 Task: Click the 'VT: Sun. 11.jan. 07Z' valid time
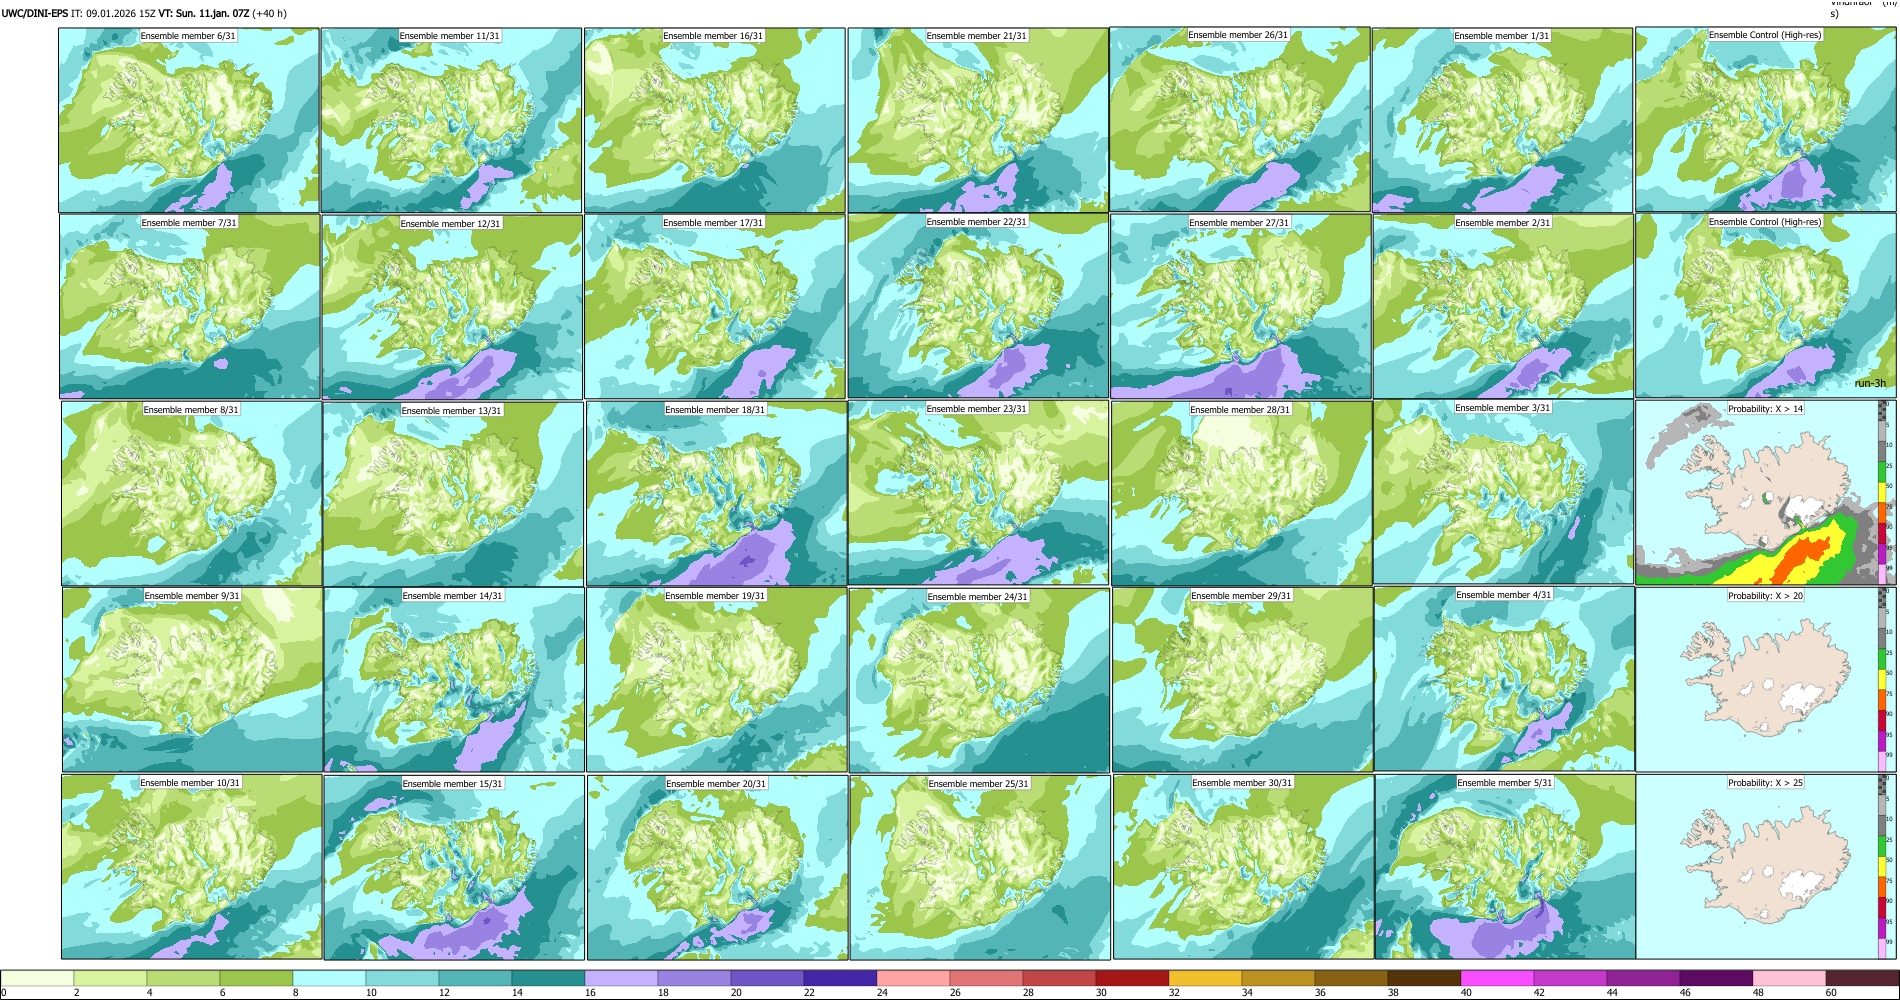point(204,14)
